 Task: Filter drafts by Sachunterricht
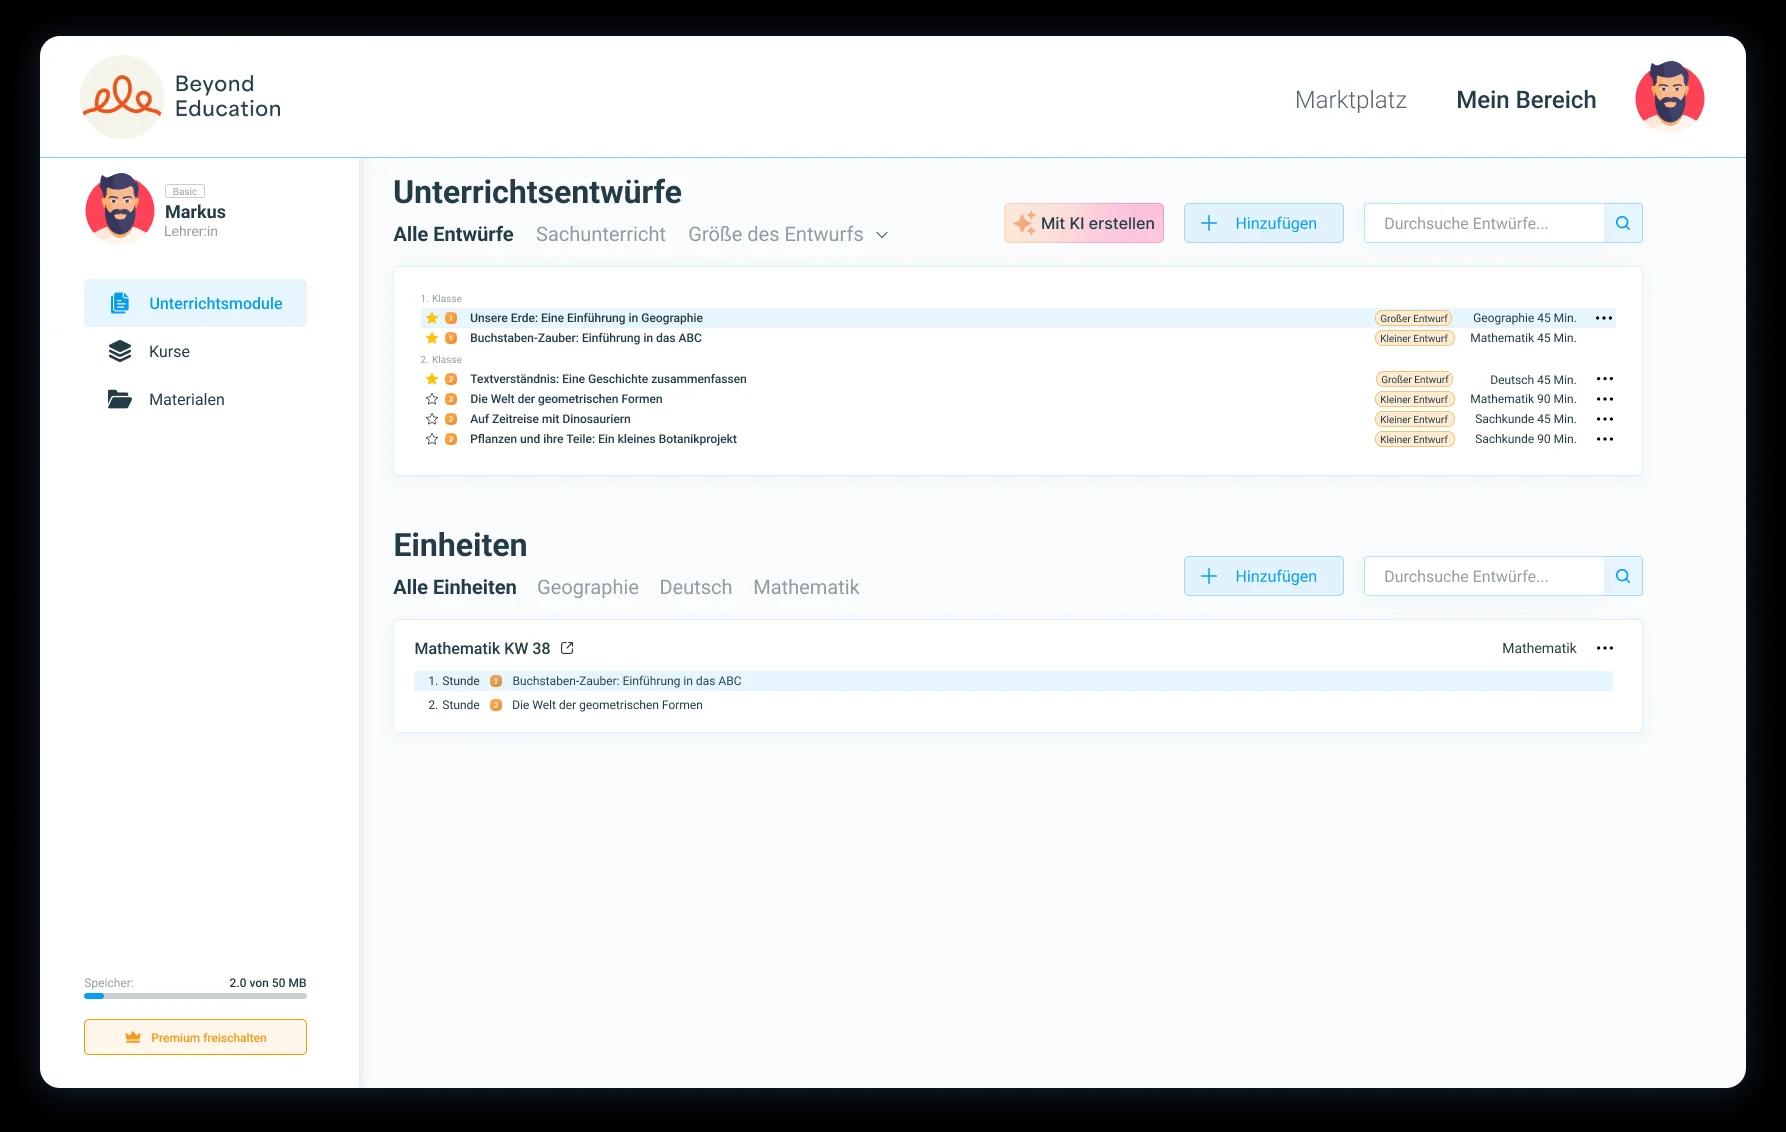[x=600, y=234]
